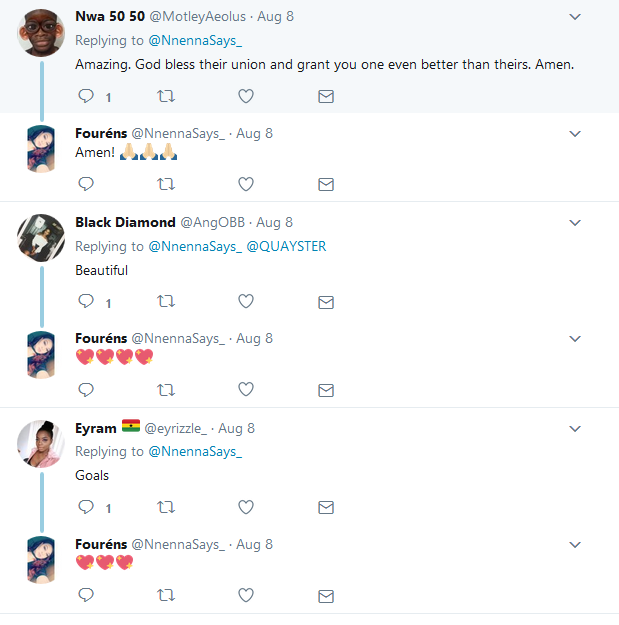Send Black Diamond's tweet via direct message
This screenshot has height=625, width=619.
(x=325, y=302)
